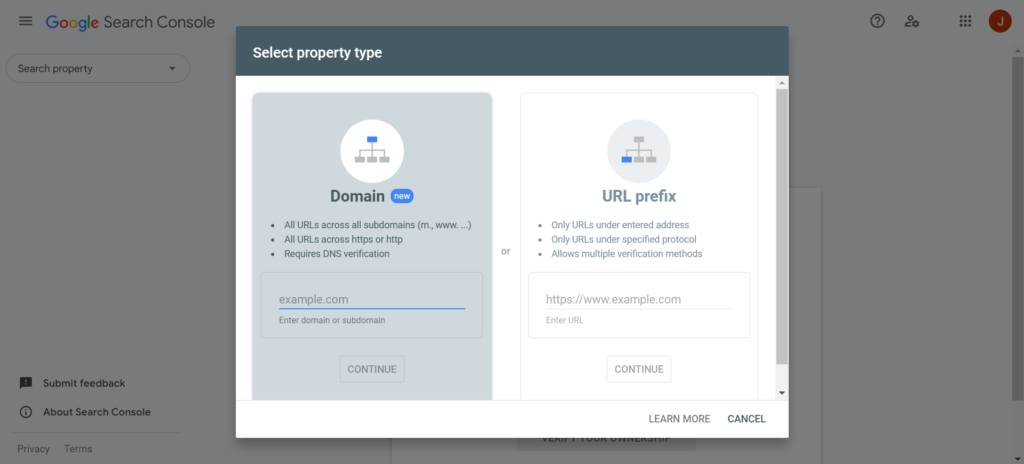Click the About Search Console info icon
Image resolution: width=1024 pixels, height=464 pixels.
tap(25, 412)
